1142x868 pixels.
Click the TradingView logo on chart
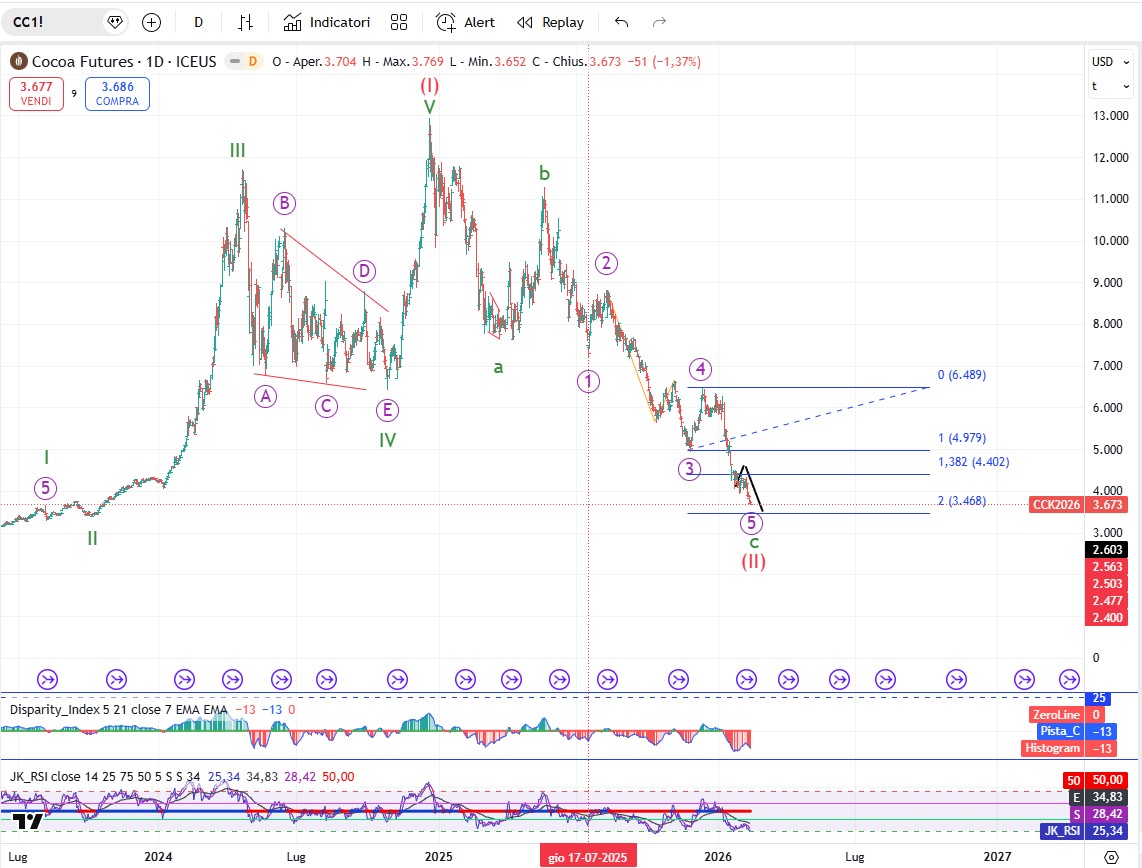(27, 822)
